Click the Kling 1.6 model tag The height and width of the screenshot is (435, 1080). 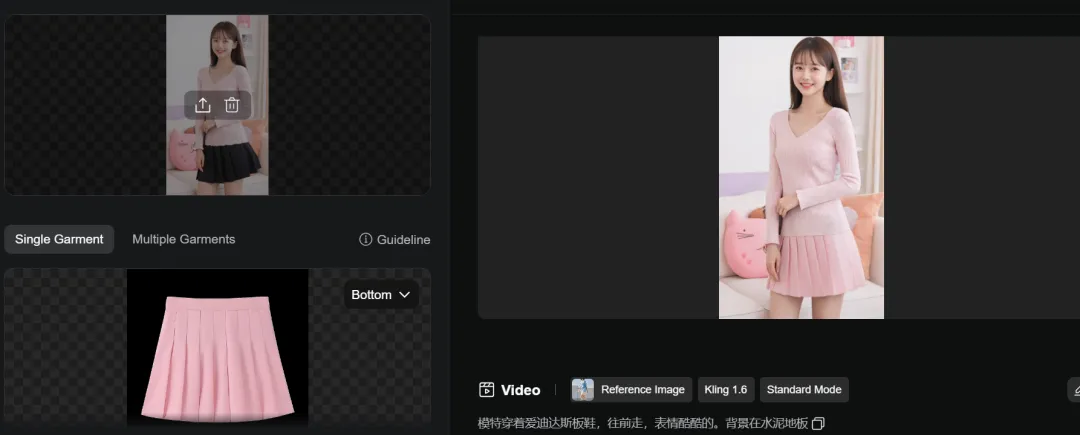(x=726, y=390)
